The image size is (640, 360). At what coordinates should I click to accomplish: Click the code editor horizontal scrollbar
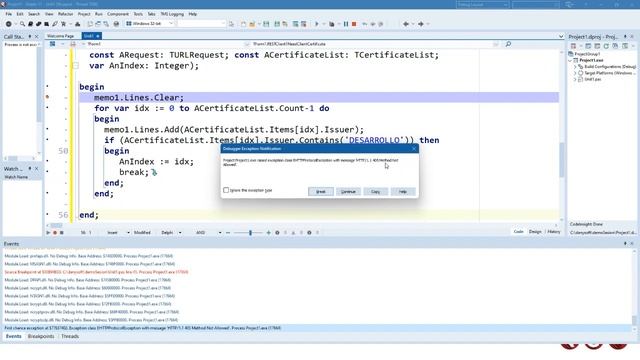[302, 225]
